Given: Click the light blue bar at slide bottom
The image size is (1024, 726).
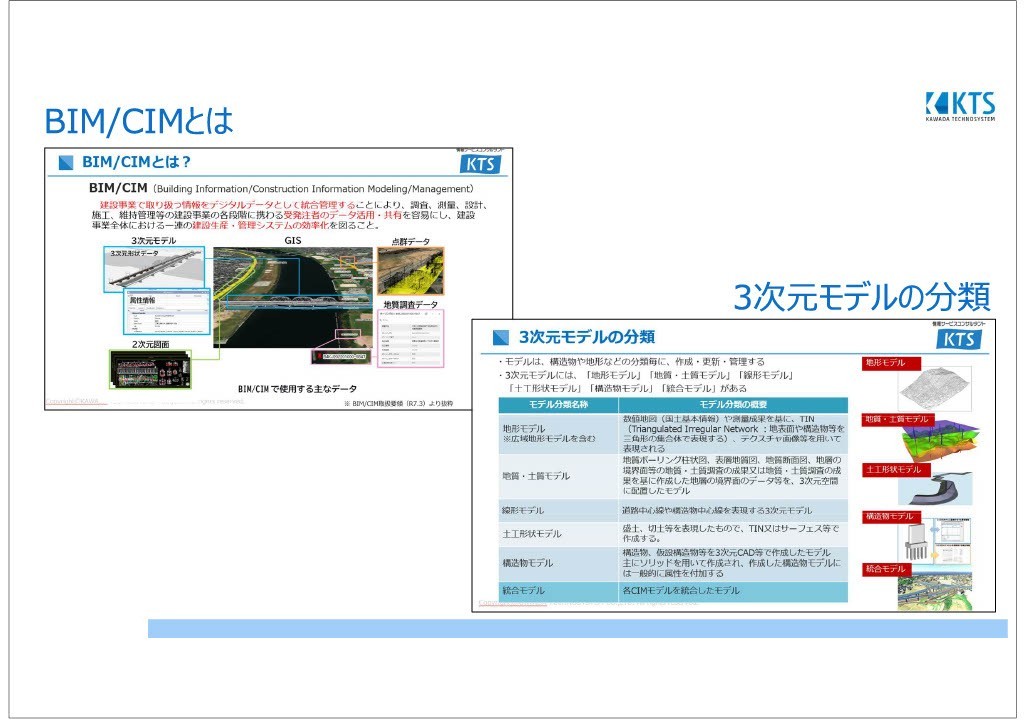Looking at the screenshot, I should point(577,628).
